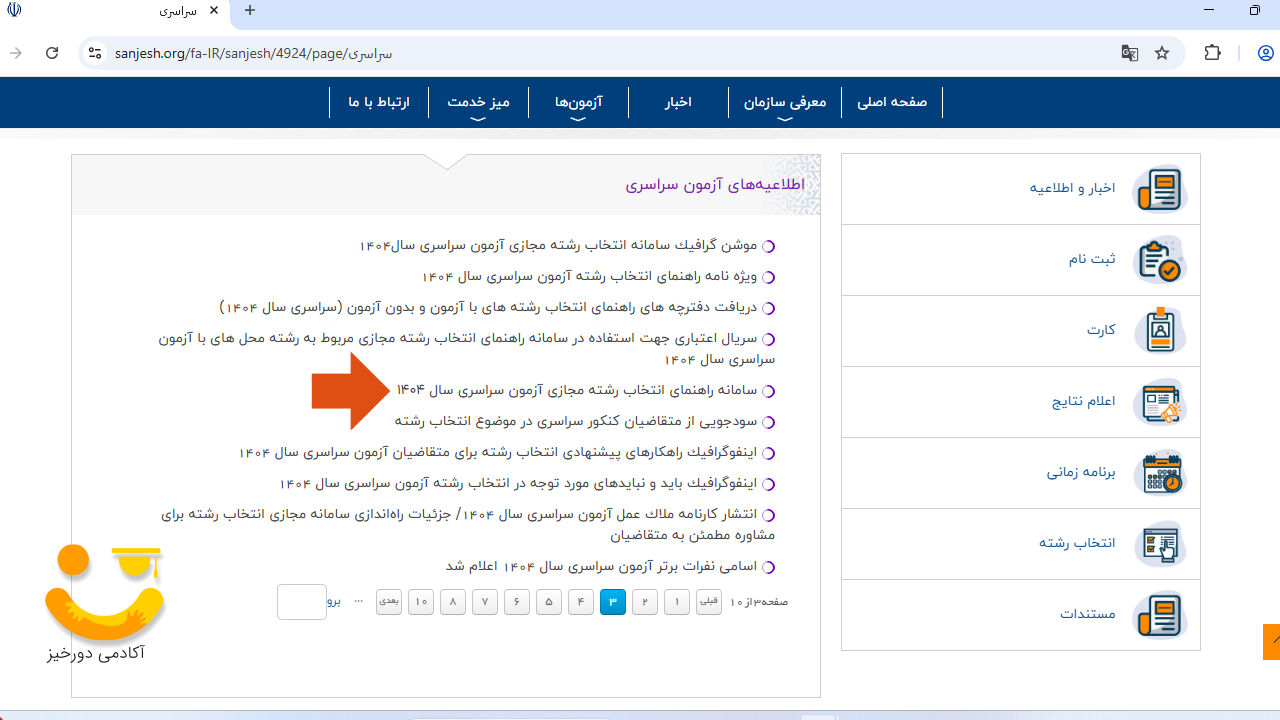Click the اعلام نتایج results announcement icon

tap(1160, 402)
